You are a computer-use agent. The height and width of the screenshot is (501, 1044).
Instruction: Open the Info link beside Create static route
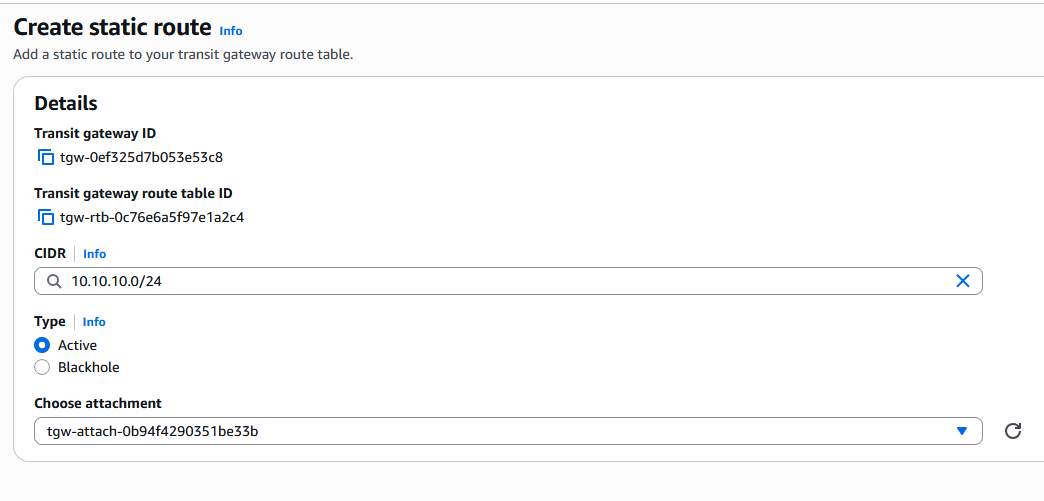click(231, 31)
